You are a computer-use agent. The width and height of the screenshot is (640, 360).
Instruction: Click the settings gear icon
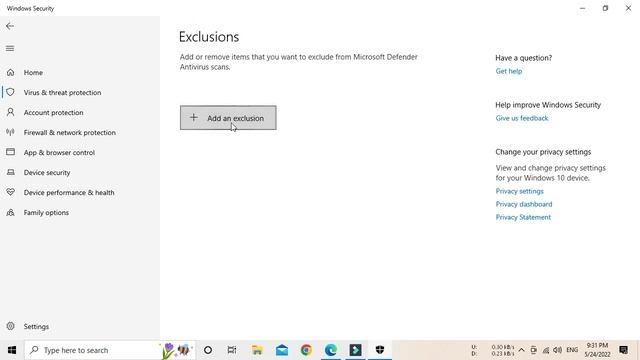point(11,326)
